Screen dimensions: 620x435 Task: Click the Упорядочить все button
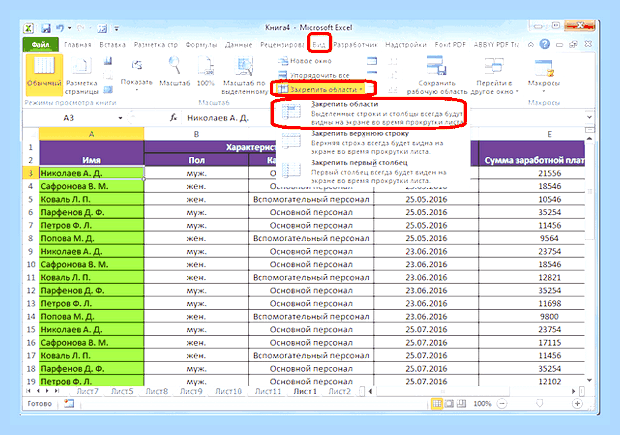coord(314,75)
